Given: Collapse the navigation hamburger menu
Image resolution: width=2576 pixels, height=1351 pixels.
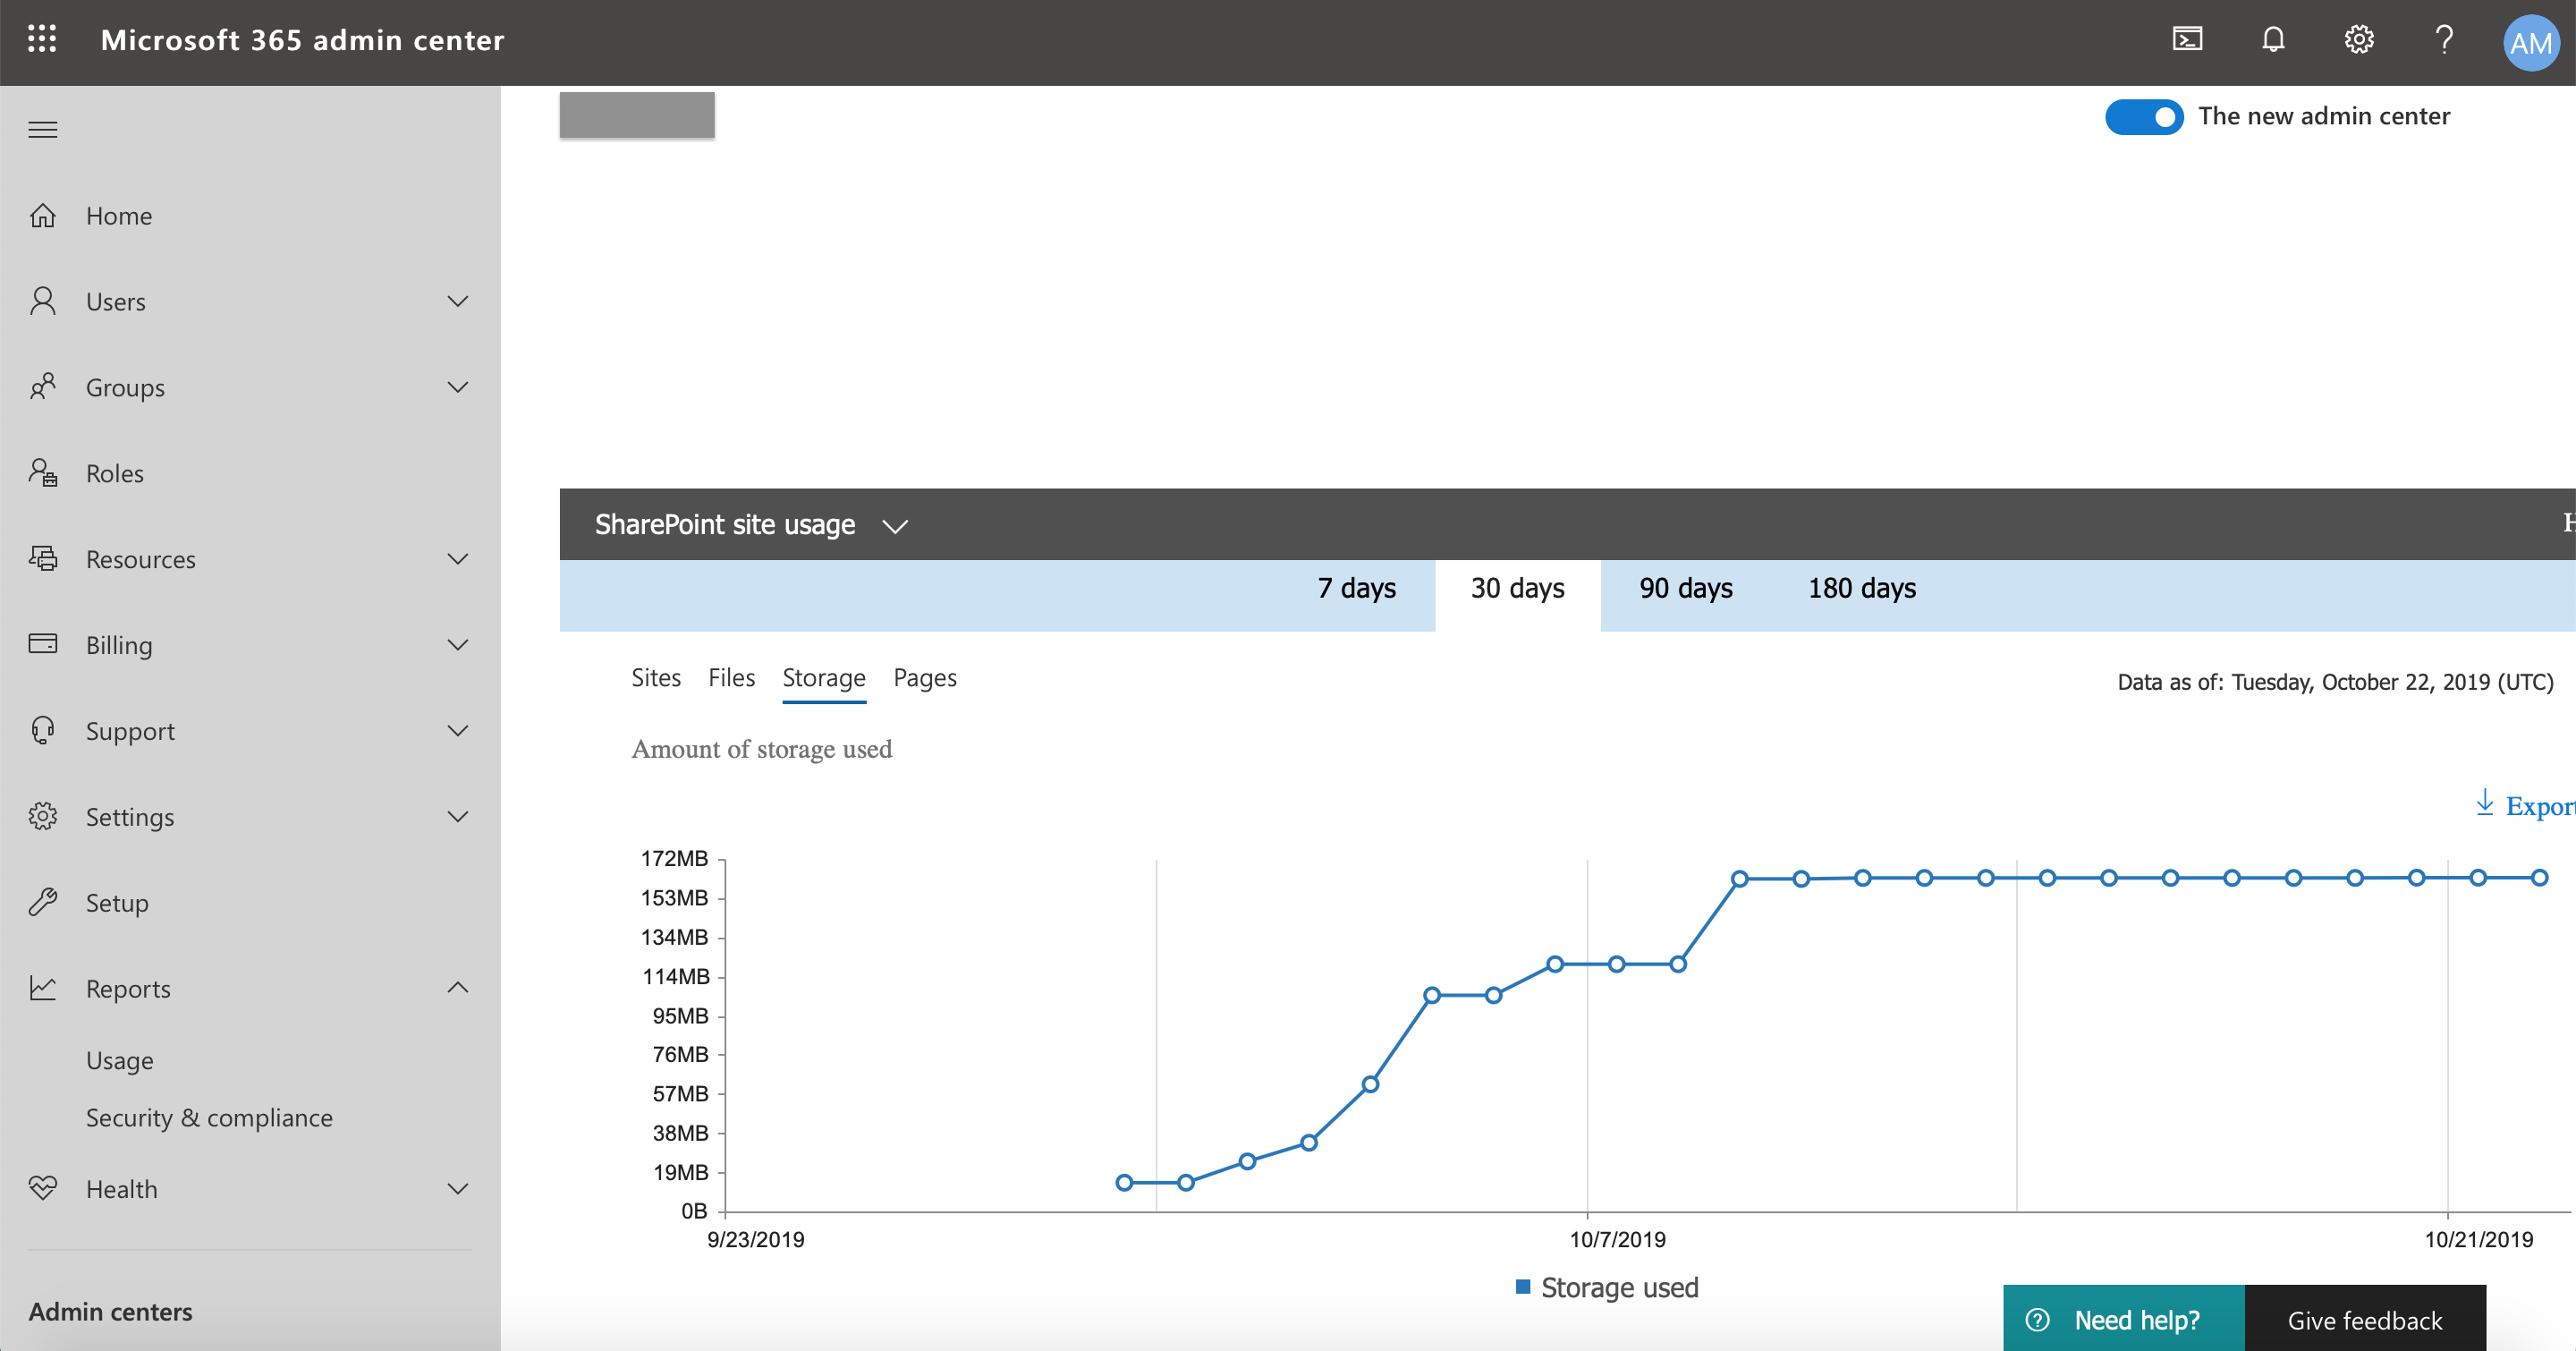Looking at the screenshot, I should coord(43,130).
